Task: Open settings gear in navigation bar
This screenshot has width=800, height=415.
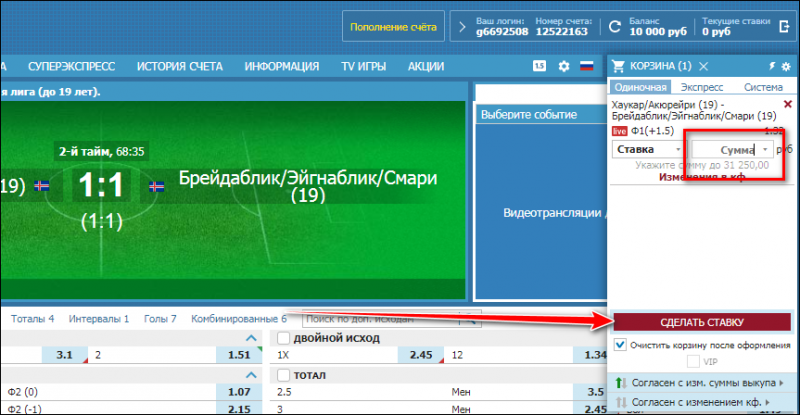Action: click(x=564, y=66)
